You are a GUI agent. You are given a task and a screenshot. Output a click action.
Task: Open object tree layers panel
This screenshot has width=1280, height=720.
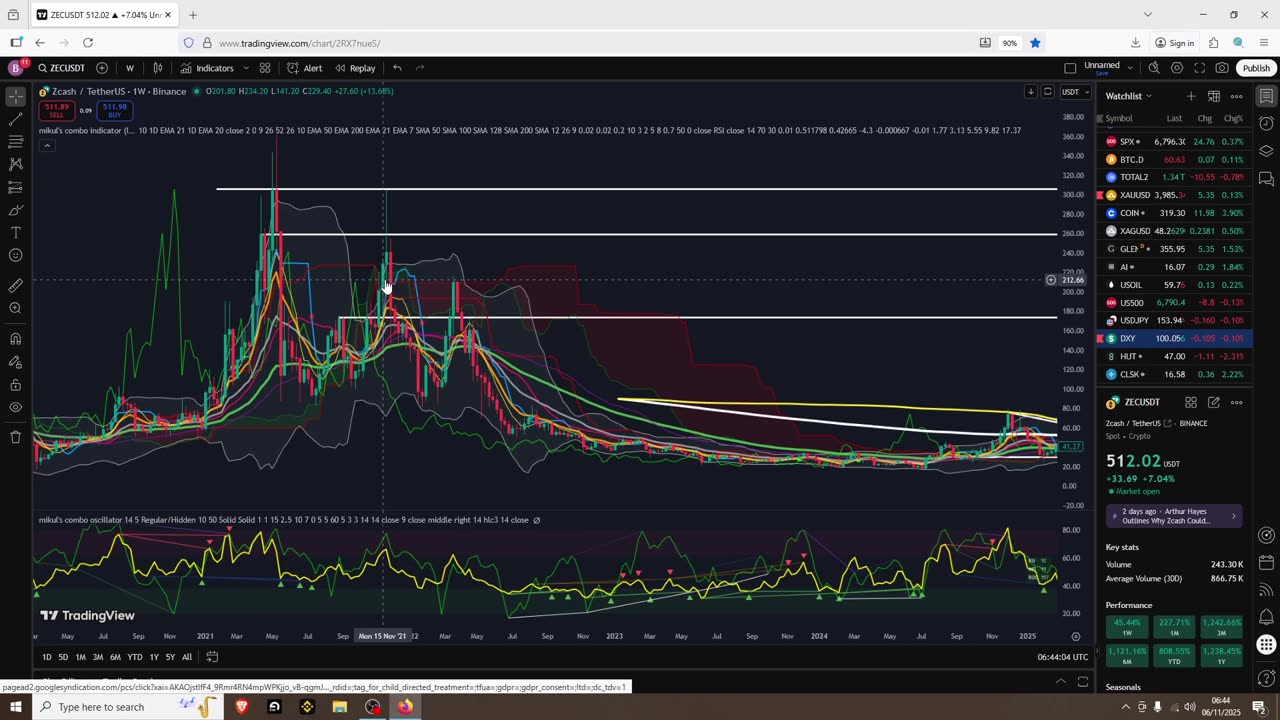pyautogui.click(x=1266, y=151)
